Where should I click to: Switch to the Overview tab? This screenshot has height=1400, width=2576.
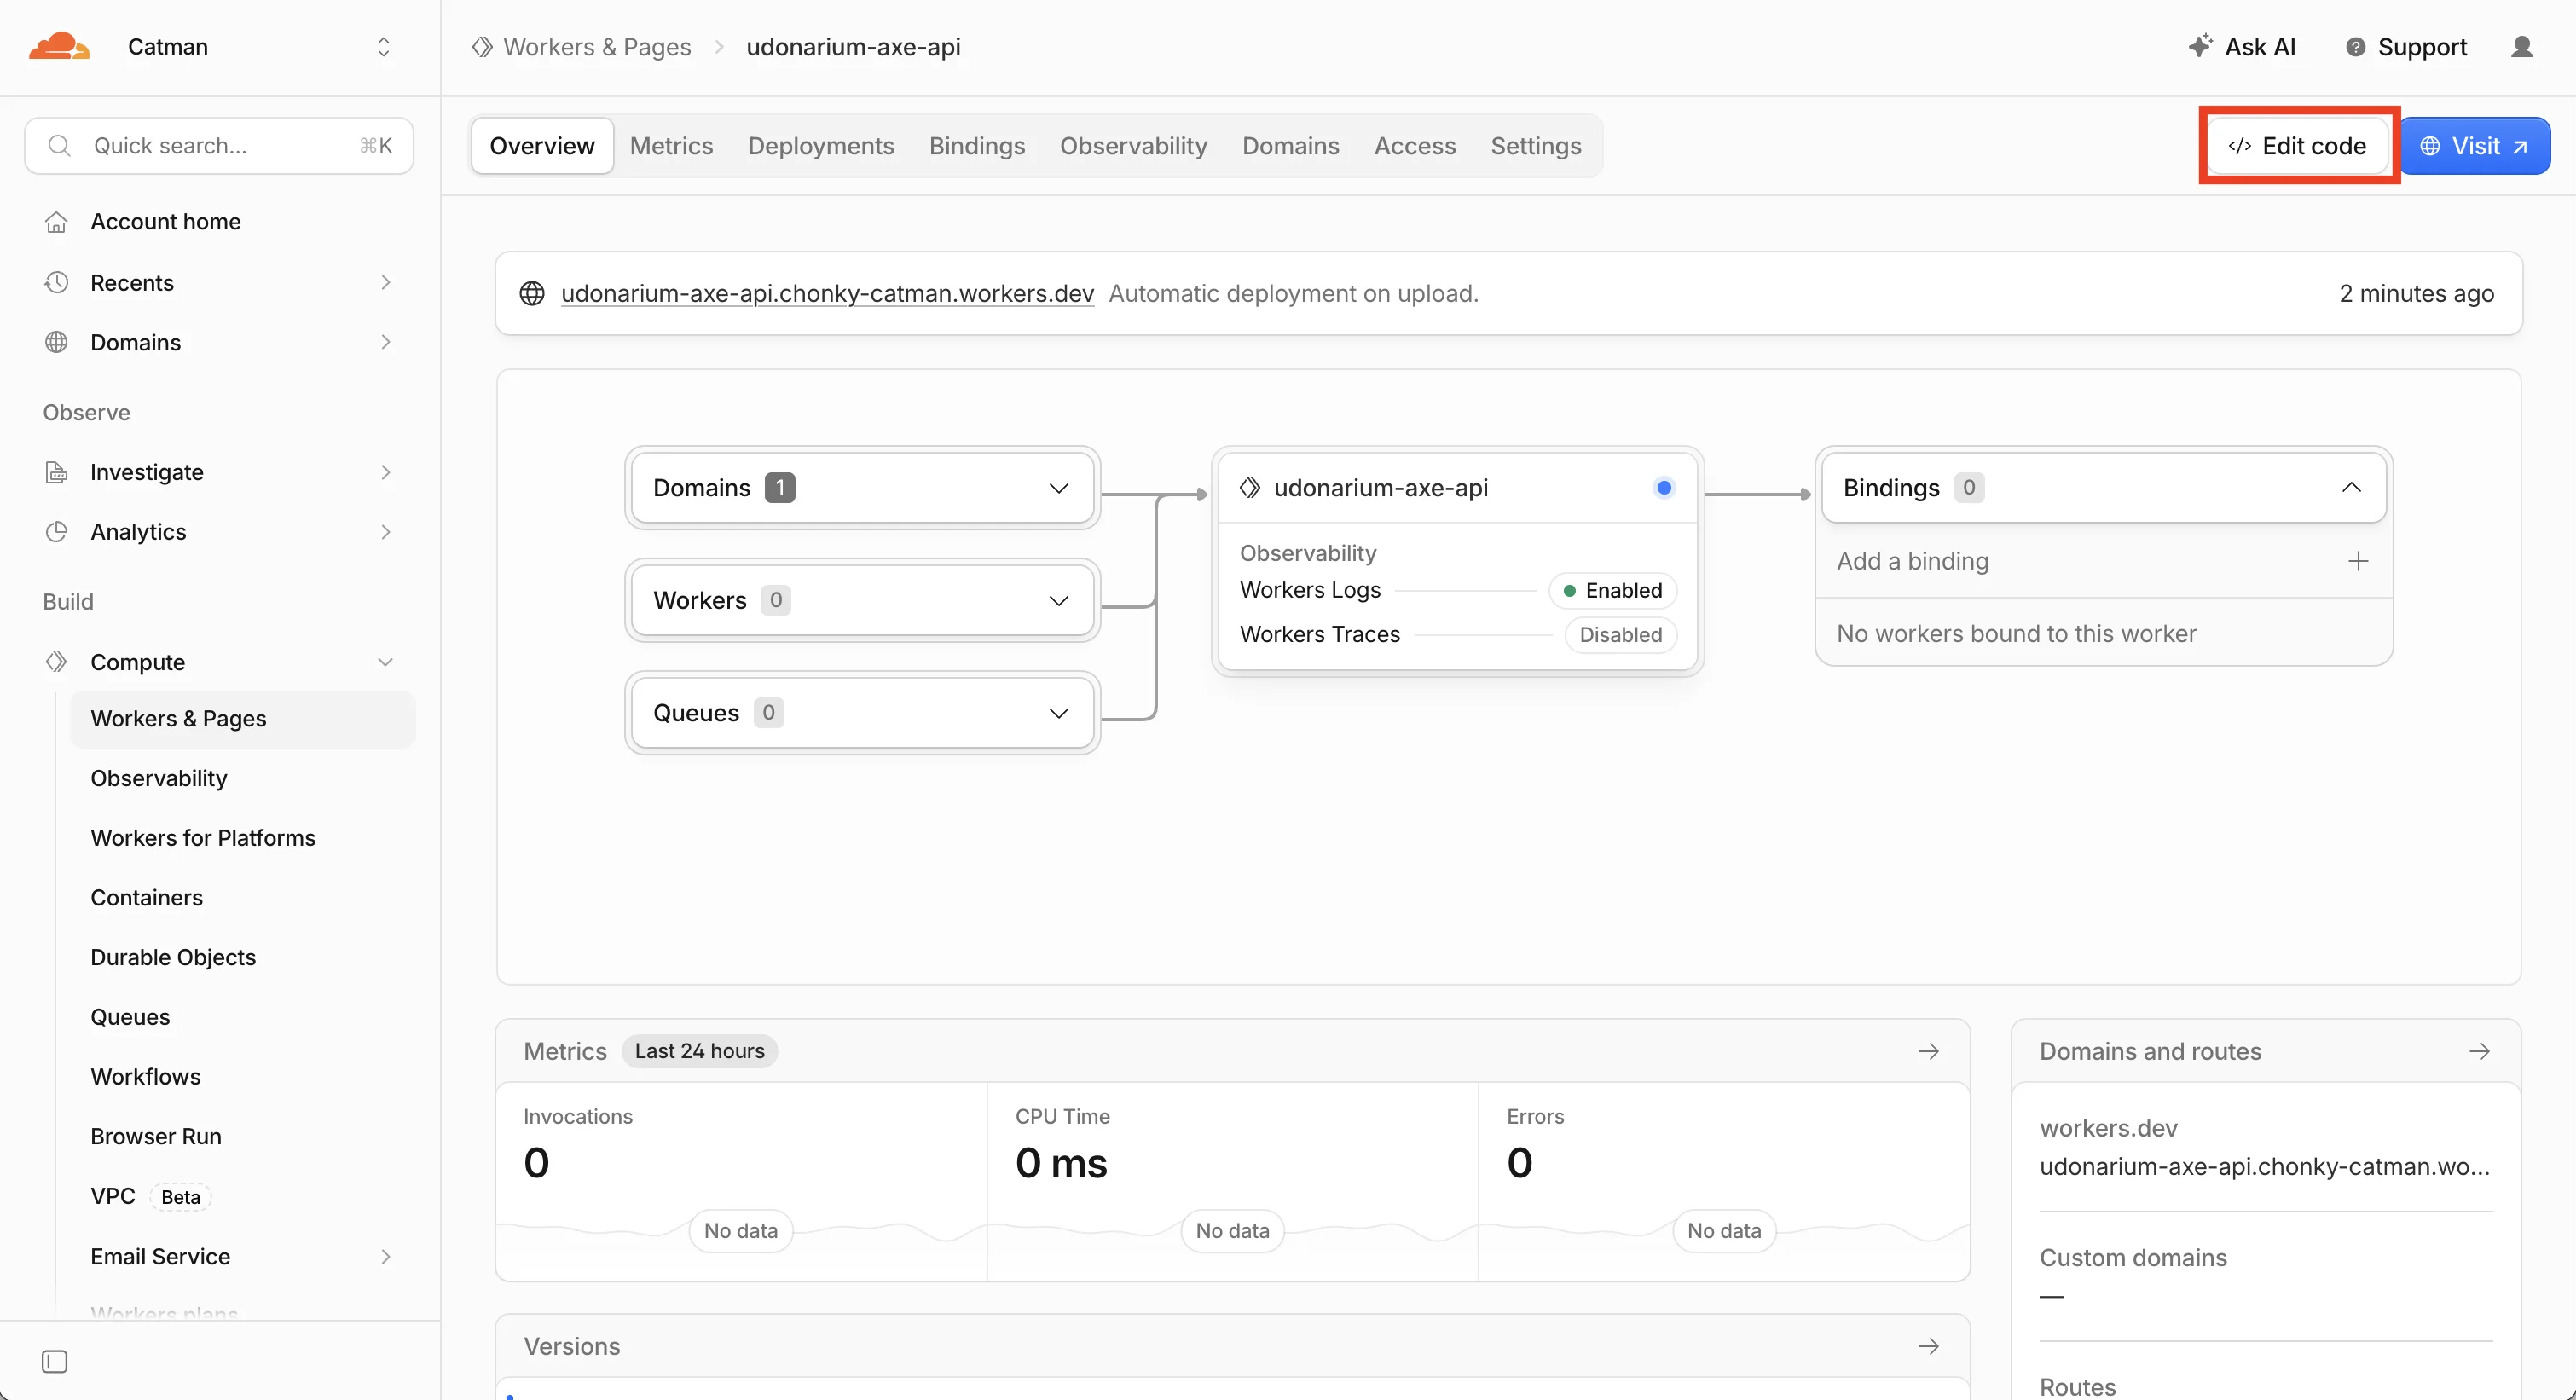pyautogui.click(x=542, y=146)
